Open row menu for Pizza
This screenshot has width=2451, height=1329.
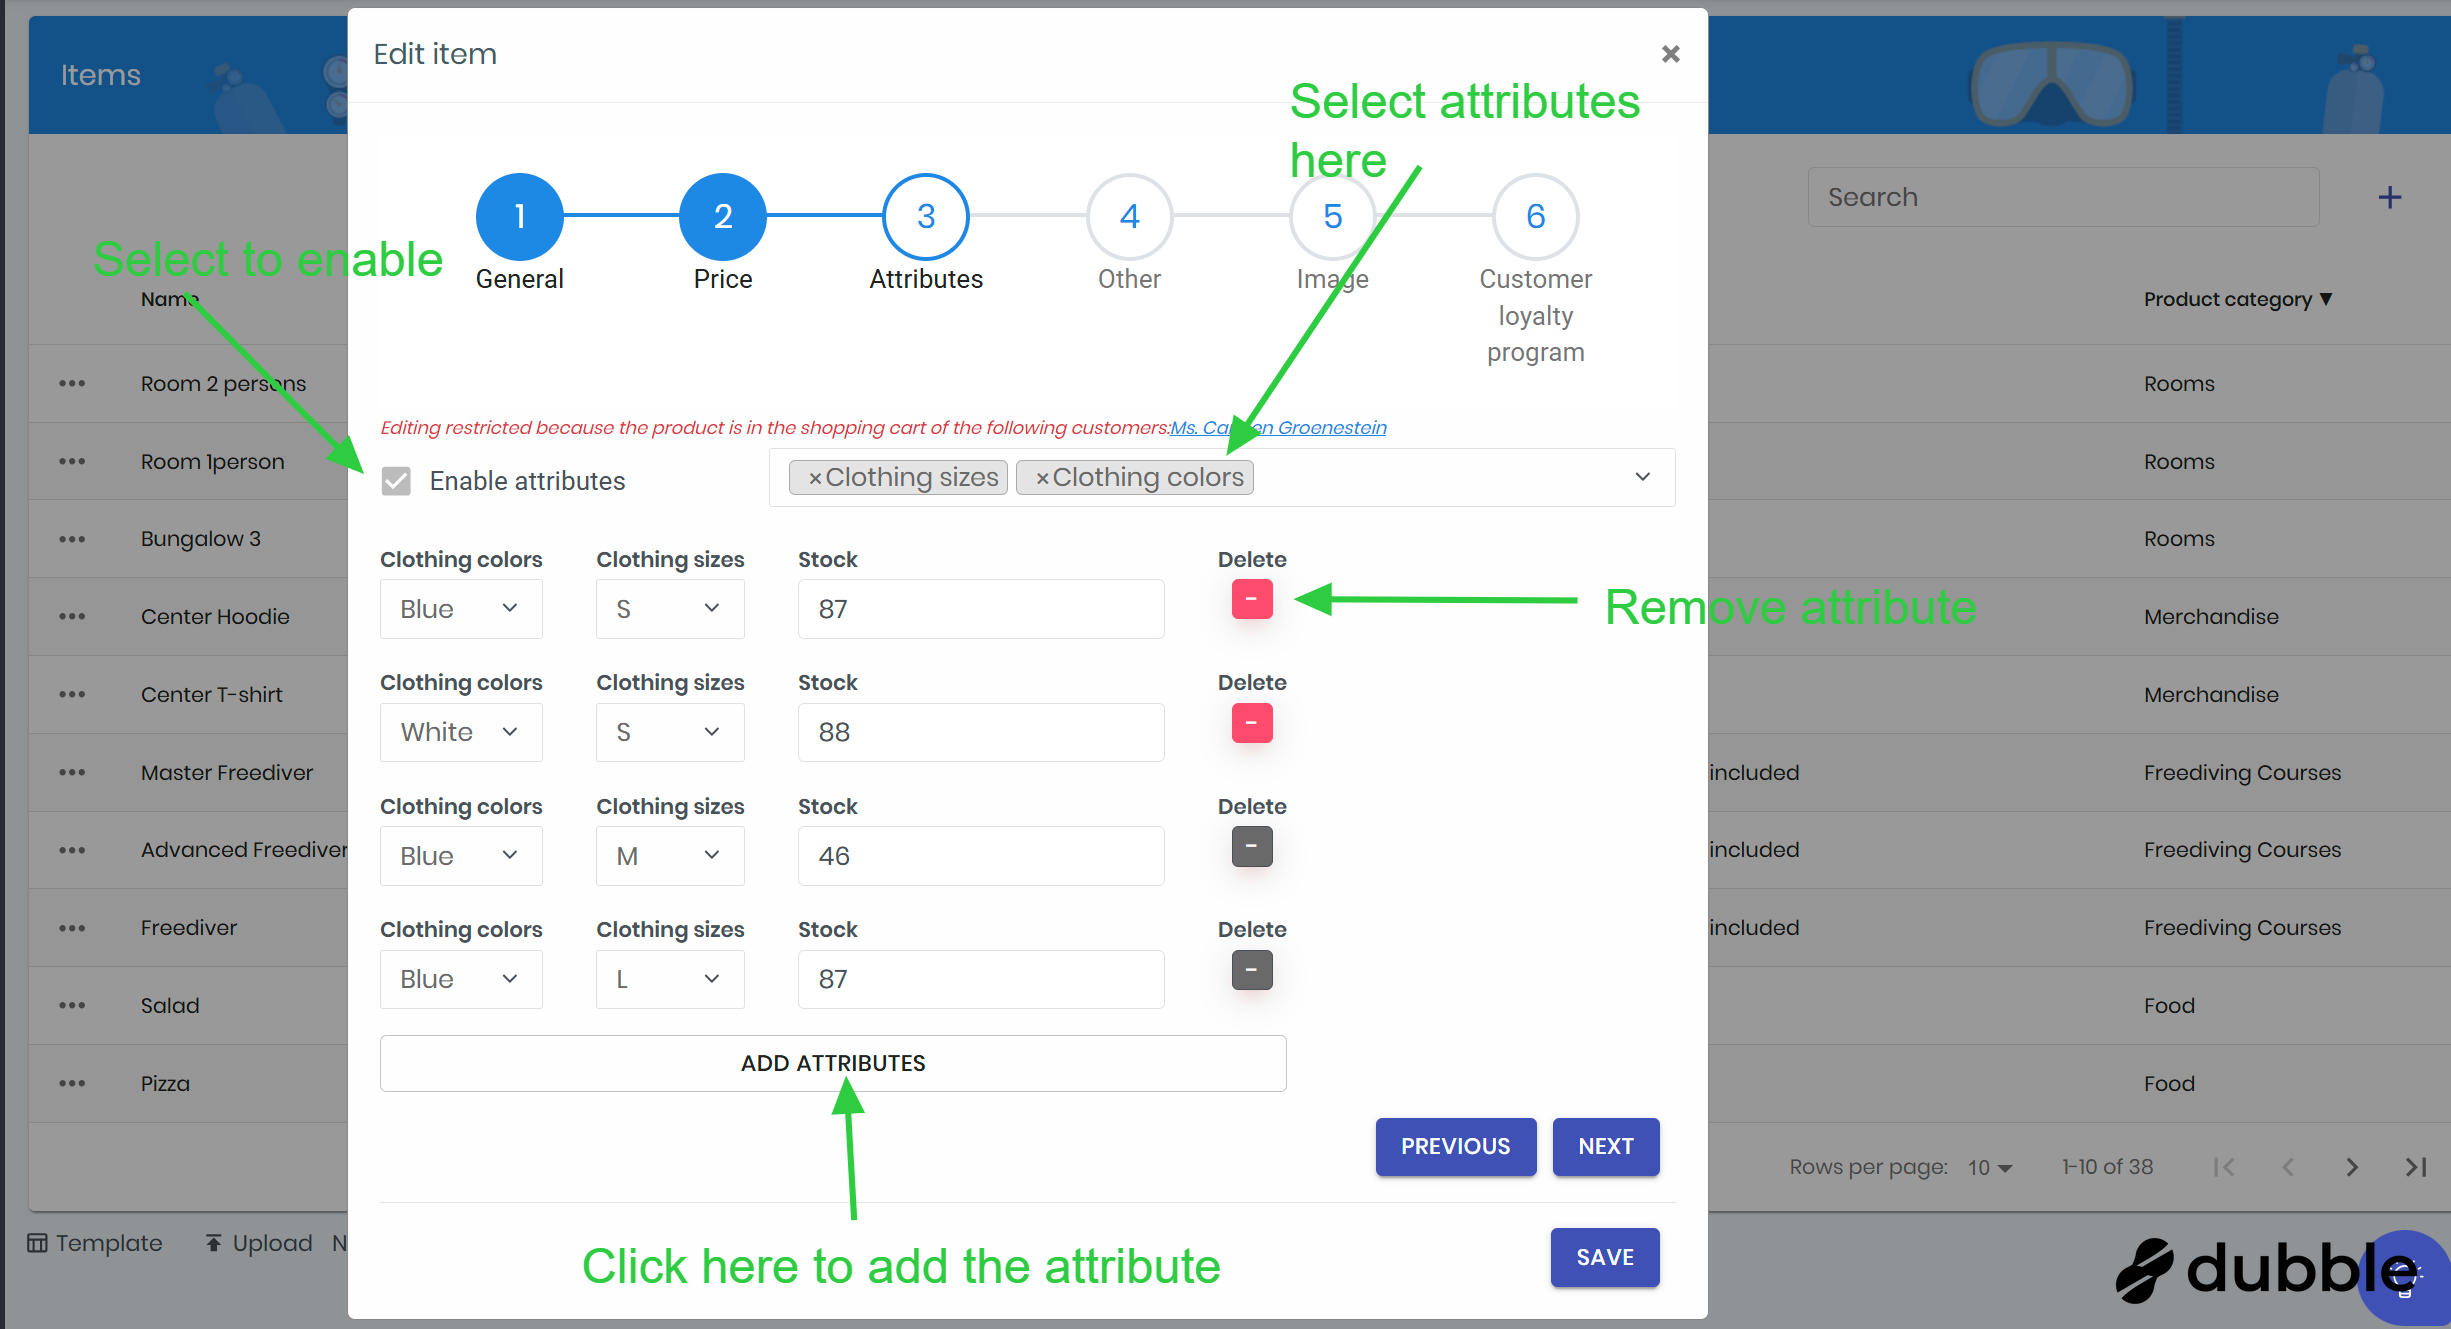[72, 1084]
